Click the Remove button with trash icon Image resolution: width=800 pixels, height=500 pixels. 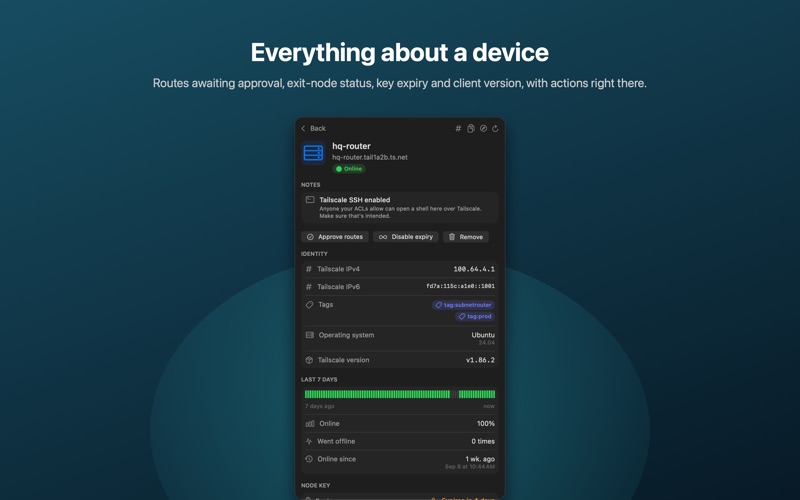pyautogui.click(x=466, y=237)
